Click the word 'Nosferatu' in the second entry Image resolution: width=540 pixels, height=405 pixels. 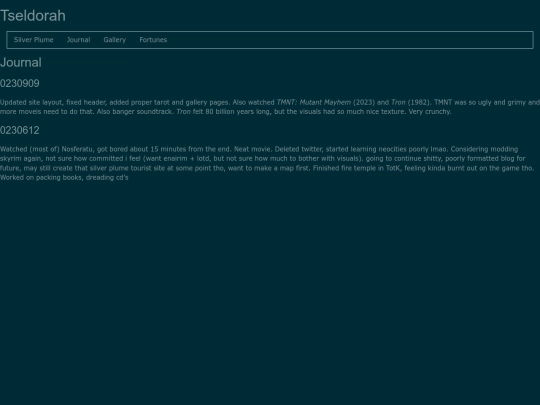coord(77,149)
